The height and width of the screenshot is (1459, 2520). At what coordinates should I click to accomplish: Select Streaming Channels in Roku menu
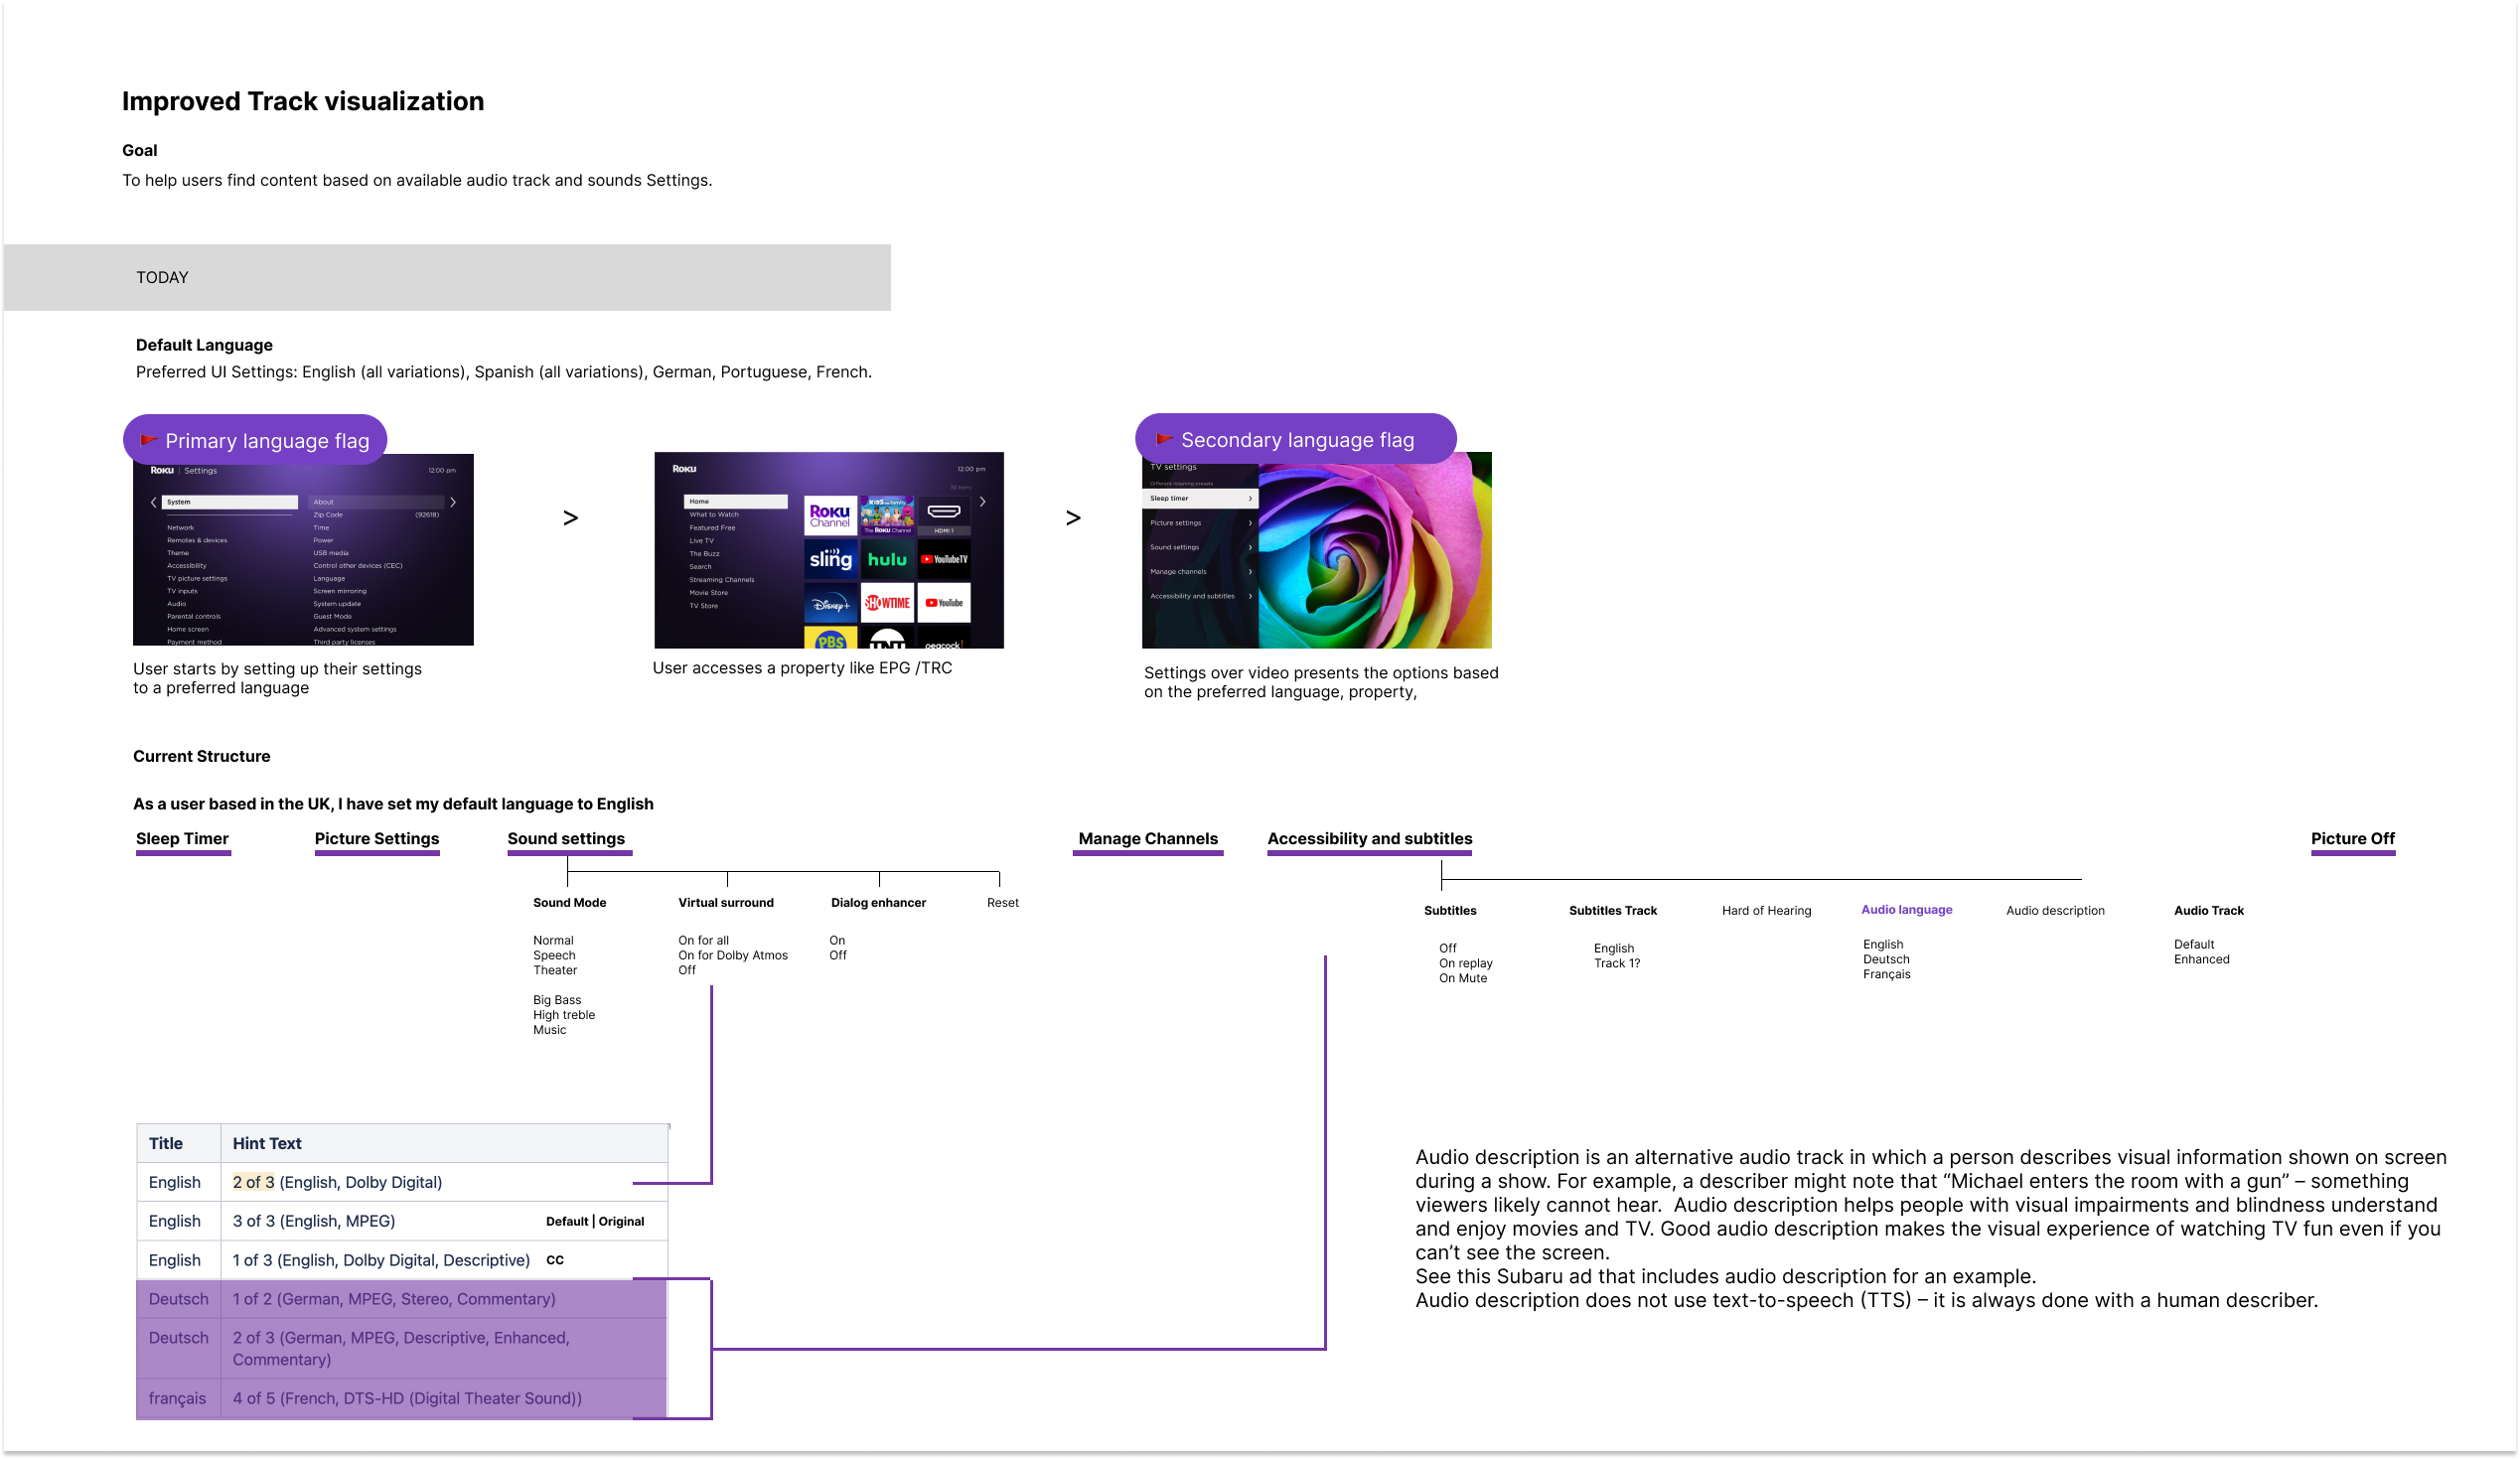[722, 580]
